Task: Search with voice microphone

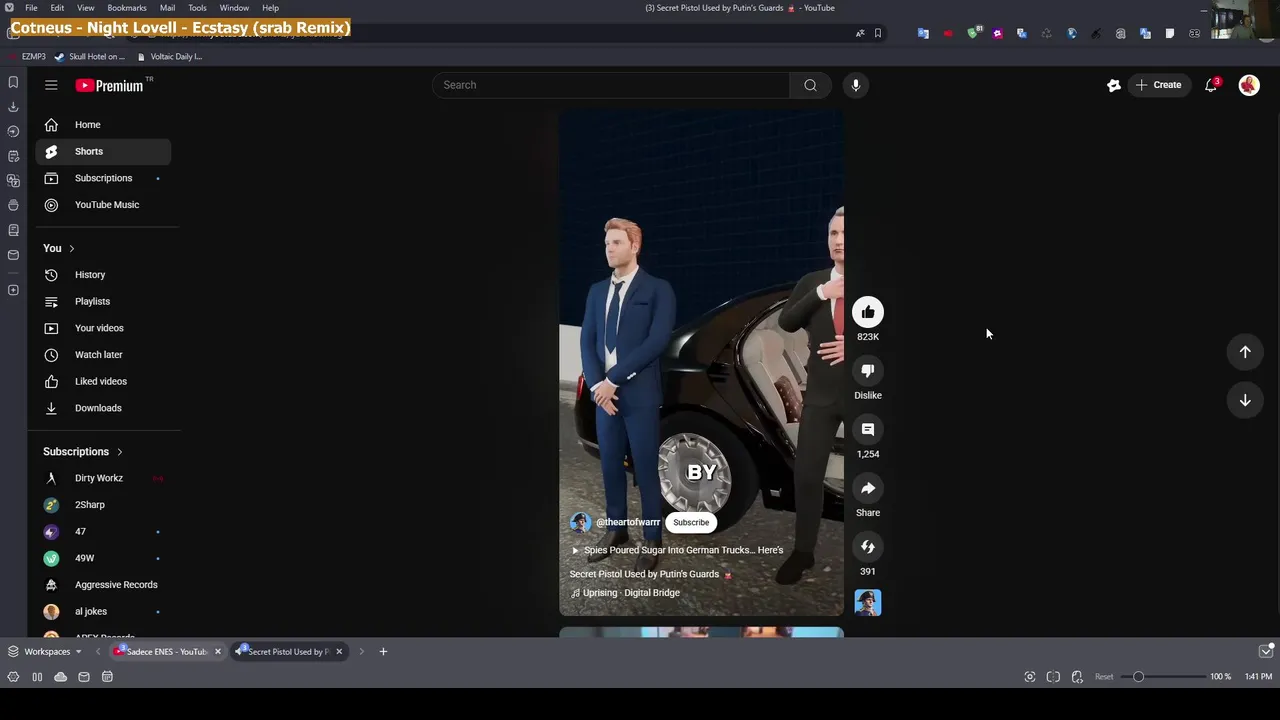Action: [856, 85]
